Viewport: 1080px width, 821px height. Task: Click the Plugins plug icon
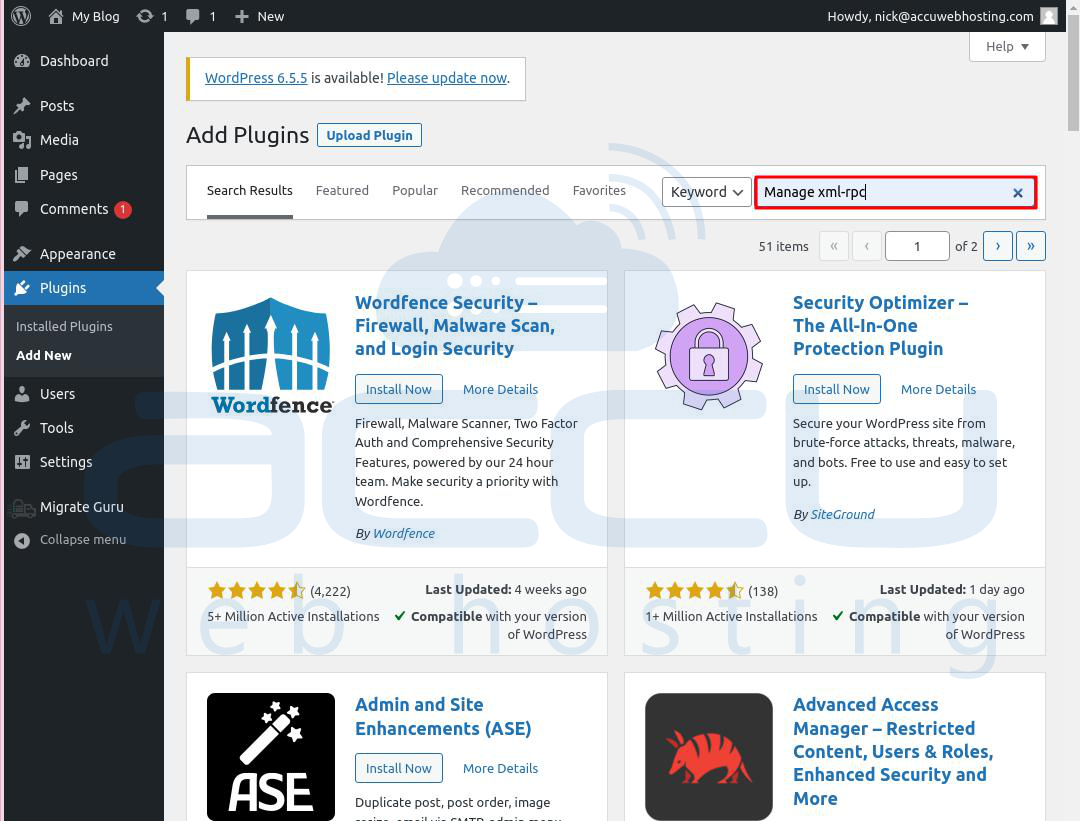pos(22,288)
